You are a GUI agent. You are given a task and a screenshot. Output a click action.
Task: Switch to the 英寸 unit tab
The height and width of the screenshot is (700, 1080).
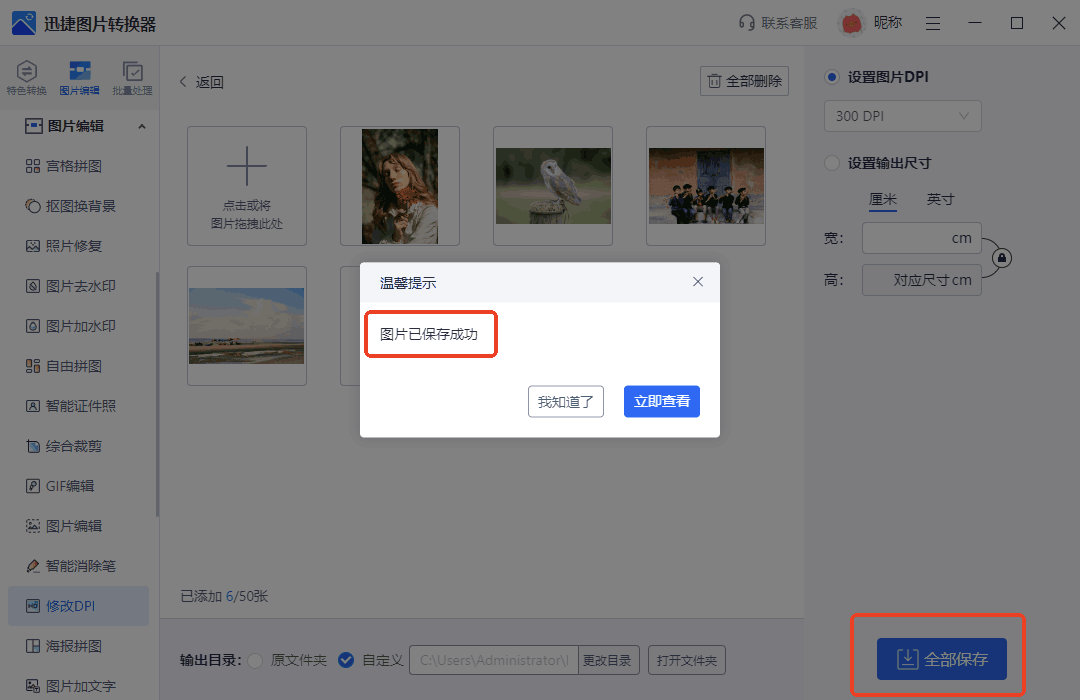pos(940,199)
